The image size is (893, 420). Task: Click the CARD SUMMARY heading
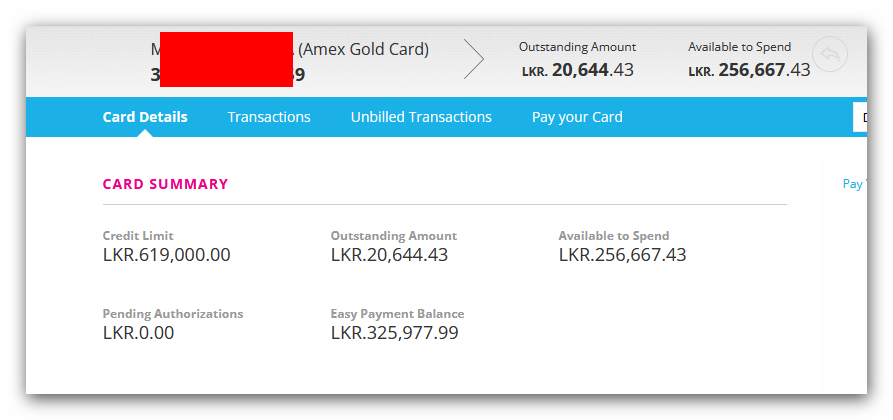(x=165, y=184)
